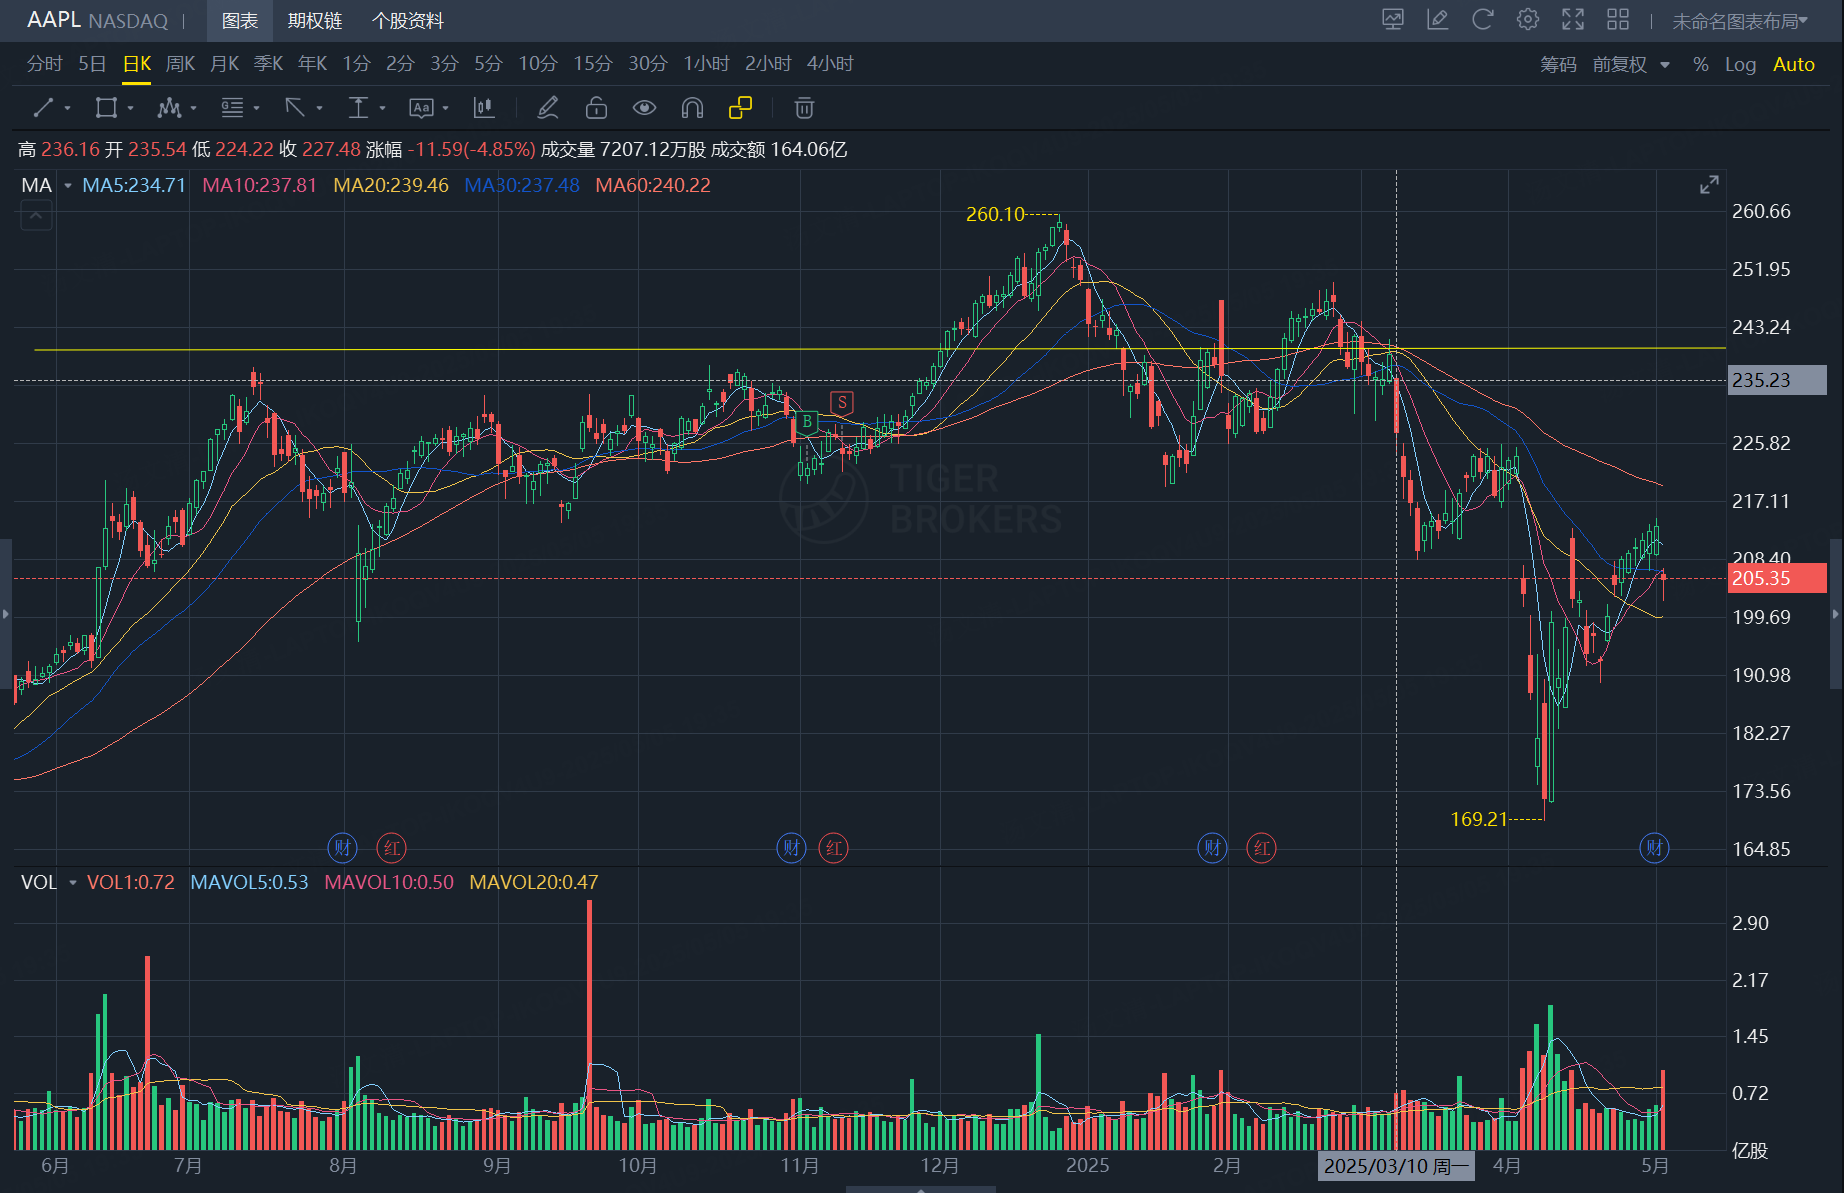Image resolution: width=1844 pixels, height=1193 pixels.
Task: Select the 日K timeframe
Action: 136,64
